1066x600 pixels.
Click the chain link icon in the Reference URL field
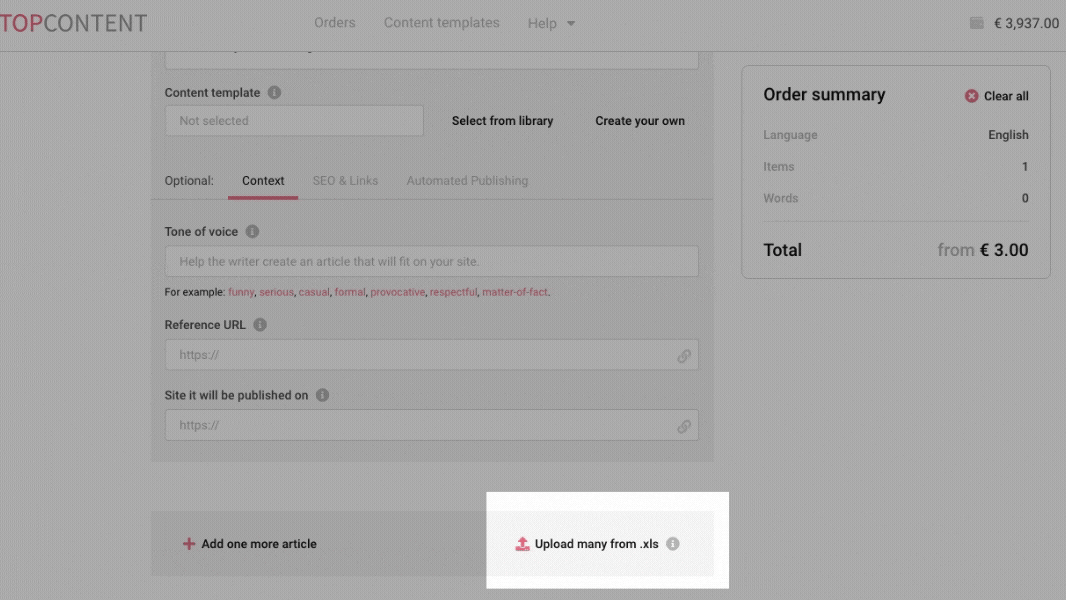point(684,354)
